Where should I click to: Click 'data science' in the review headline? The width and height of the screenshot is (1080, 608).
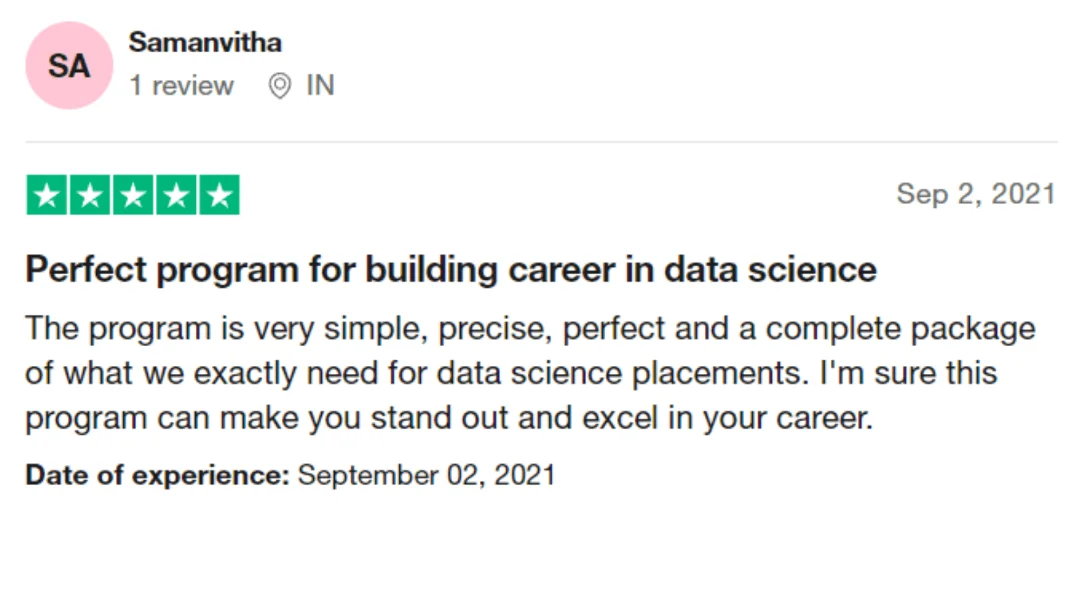tap(770, 269)
